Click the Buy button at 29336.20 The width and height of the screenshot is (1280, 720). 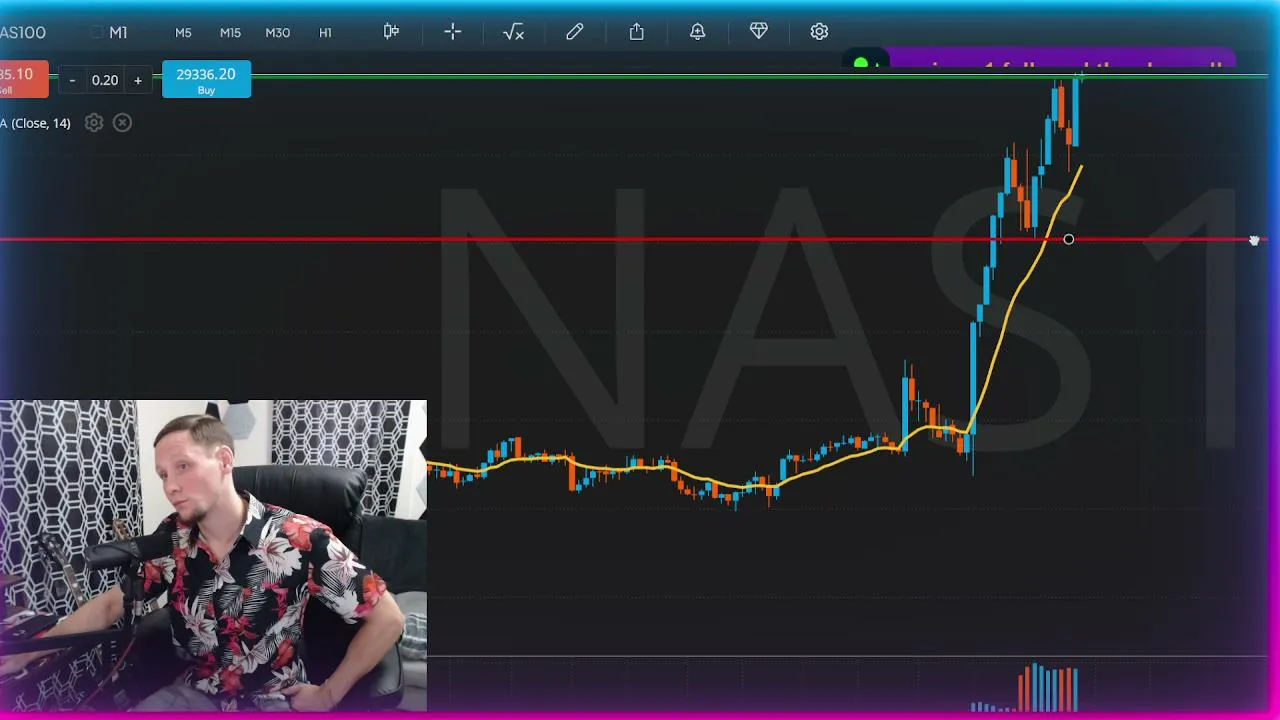(206, 80)
